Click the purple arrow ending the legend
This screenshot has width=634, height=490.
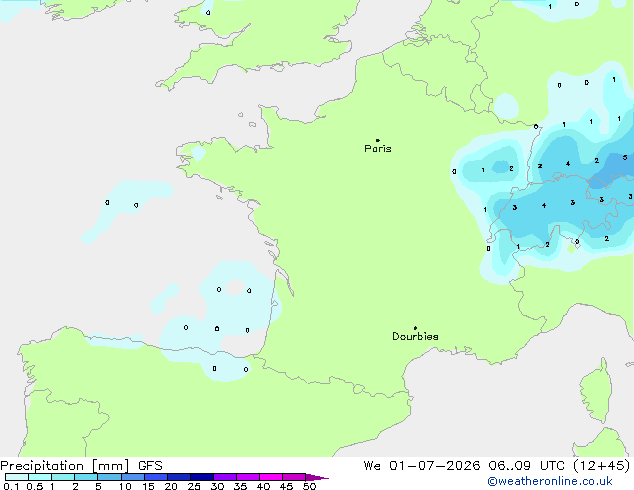(x=317, y=478)
